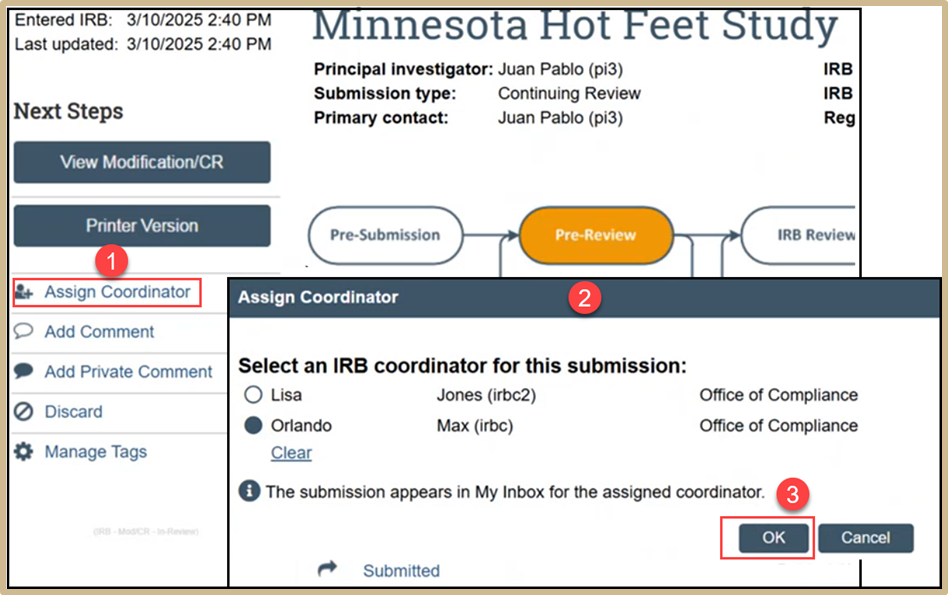
Task: Select the Lisa Jones coordinator radio button
Action: 254,395
